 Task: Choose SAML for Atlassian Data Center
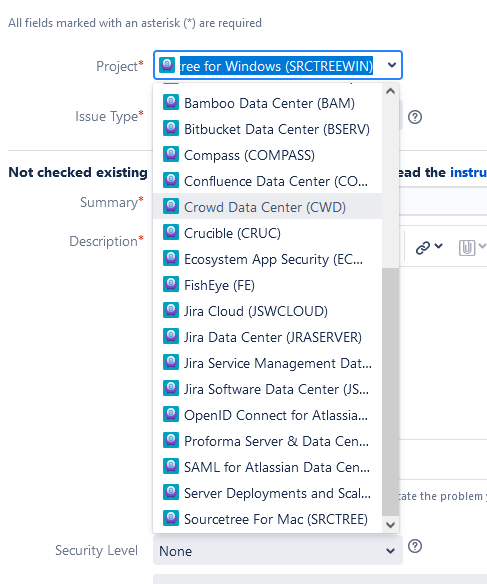pos(267,467)
